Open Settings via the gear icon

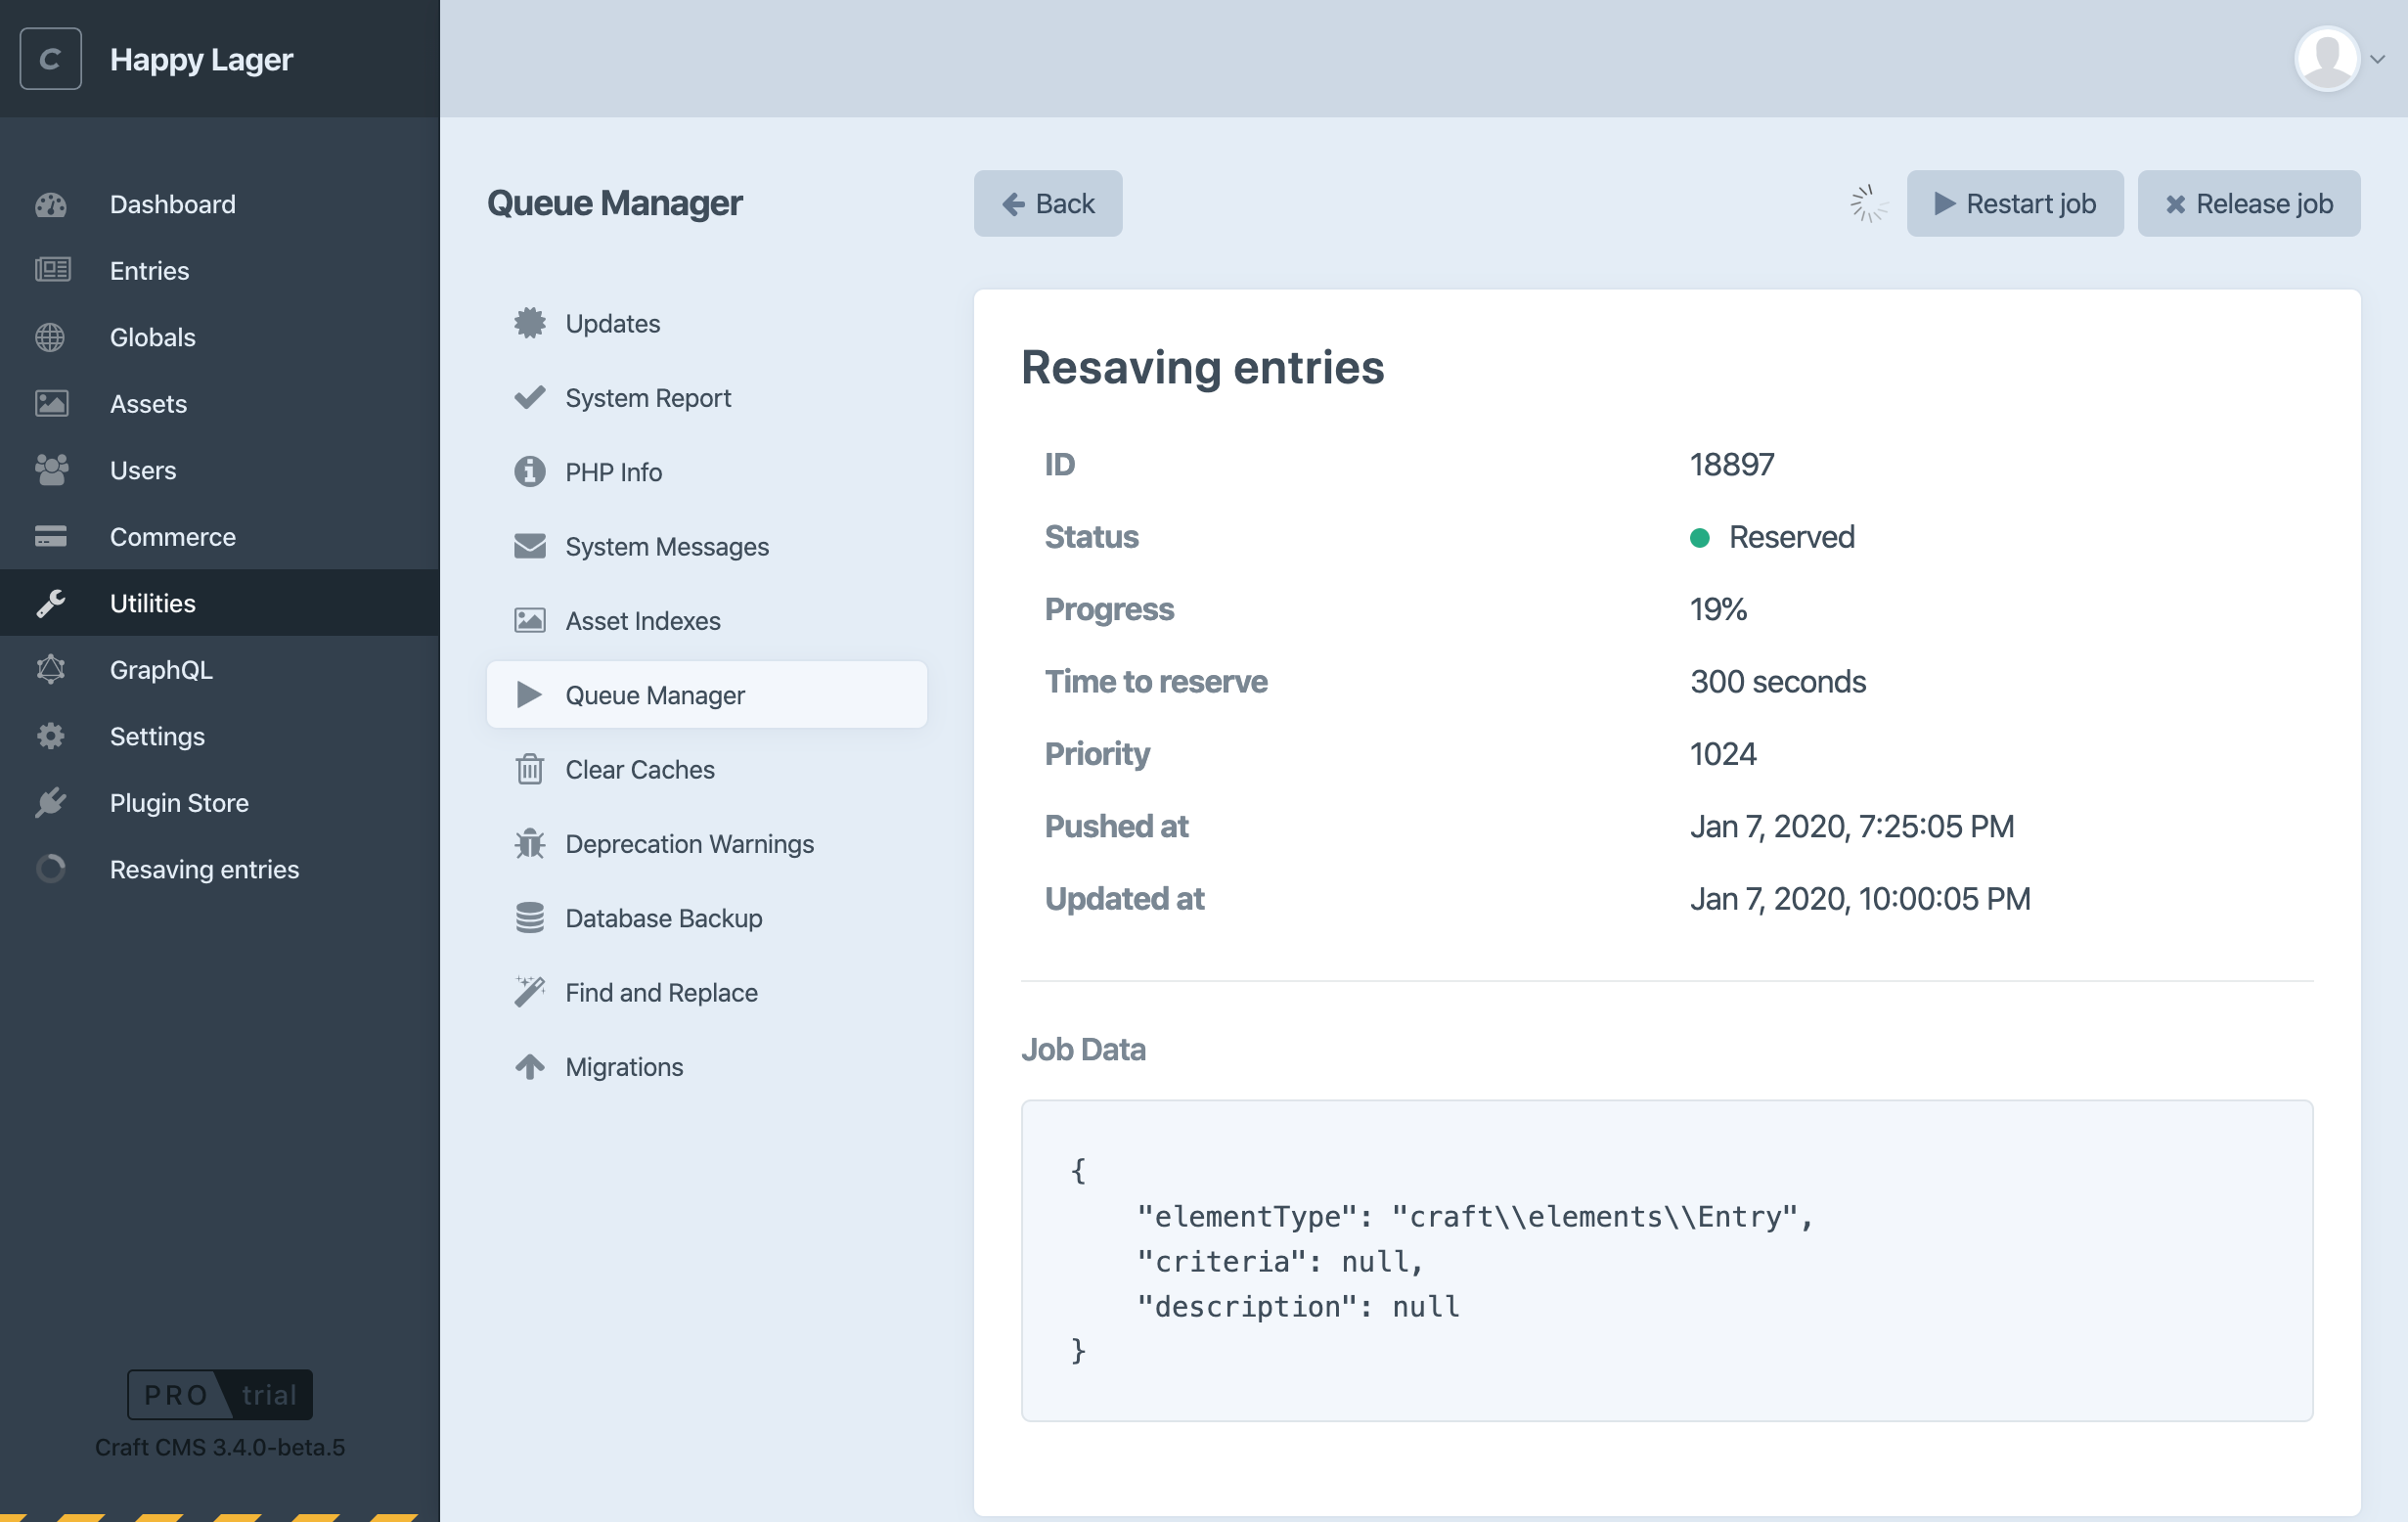[x=51, y=736]
